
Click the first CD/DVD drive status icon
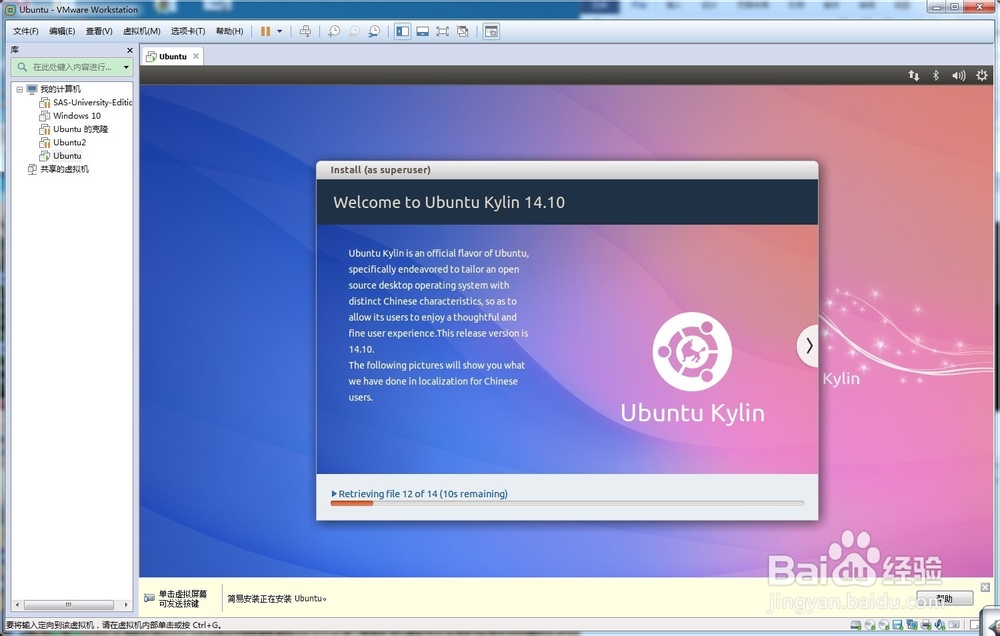point(870,625)
